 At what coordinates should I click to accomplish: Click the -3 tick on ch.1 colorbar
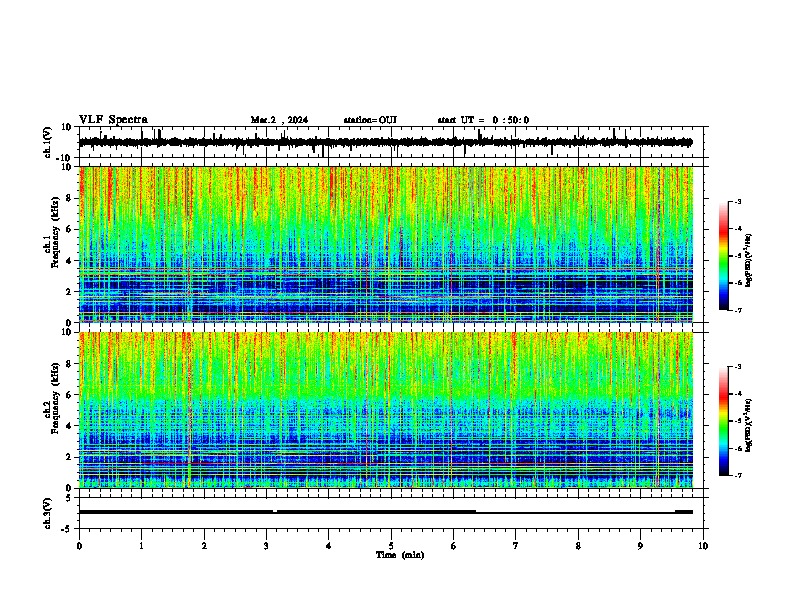737,202
